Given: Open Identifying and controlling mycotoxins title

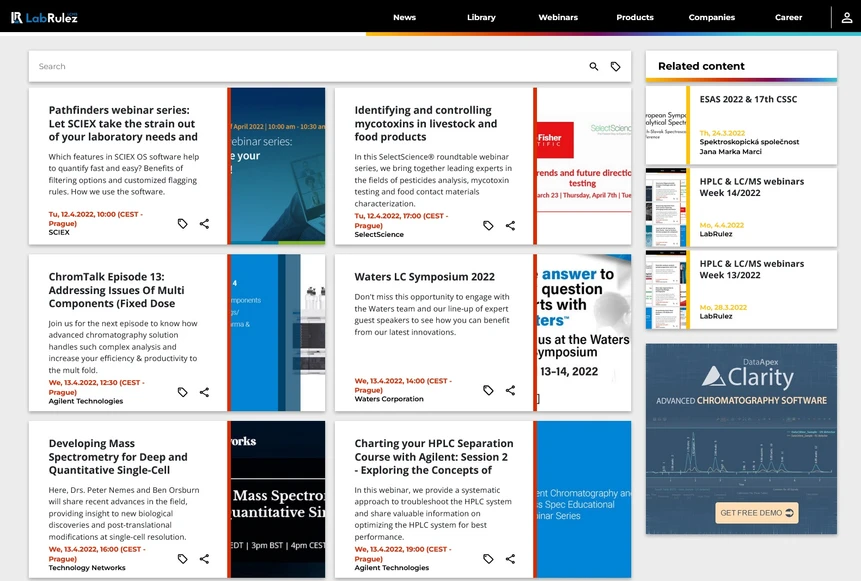Looking at the screenshot, I should tap(426, 124).
